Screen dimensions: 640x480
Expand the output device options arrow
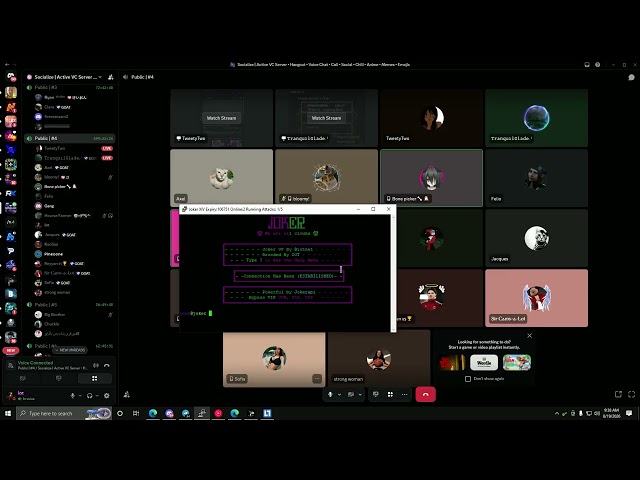point(97,396)
